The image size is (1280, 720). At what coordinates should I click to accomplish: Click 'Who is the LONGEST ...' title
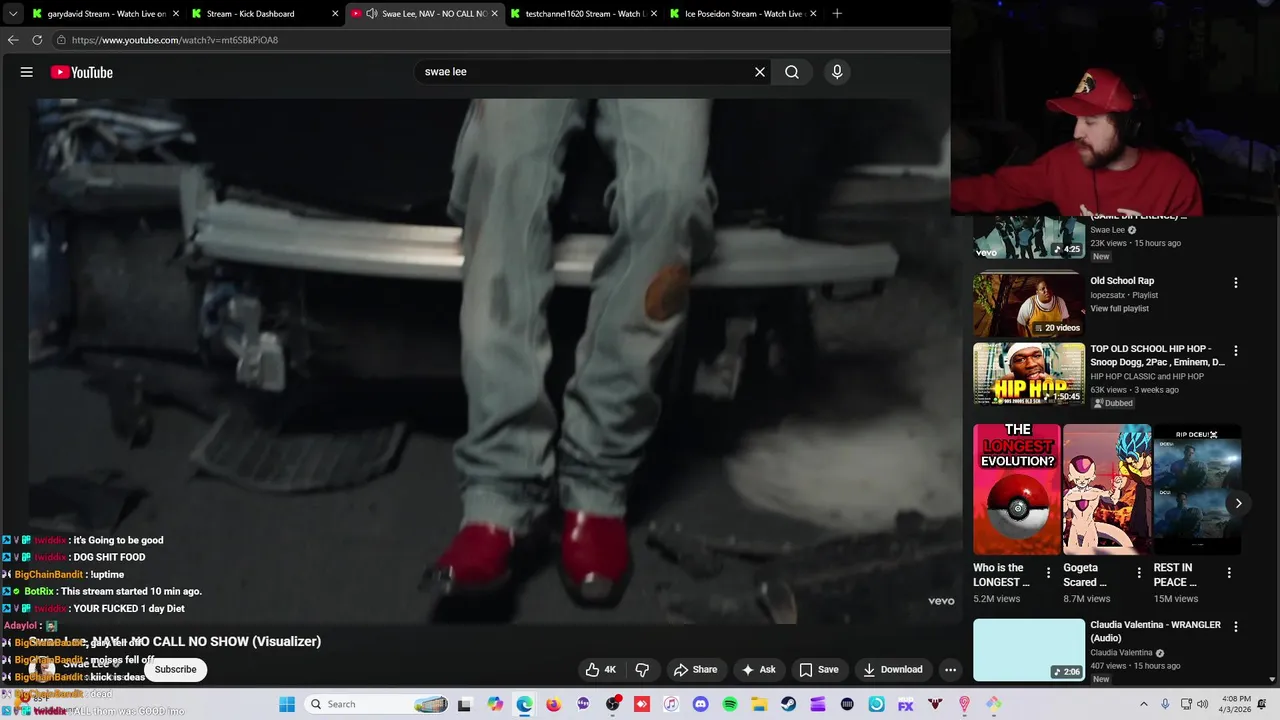click(x=1001, y=574)
